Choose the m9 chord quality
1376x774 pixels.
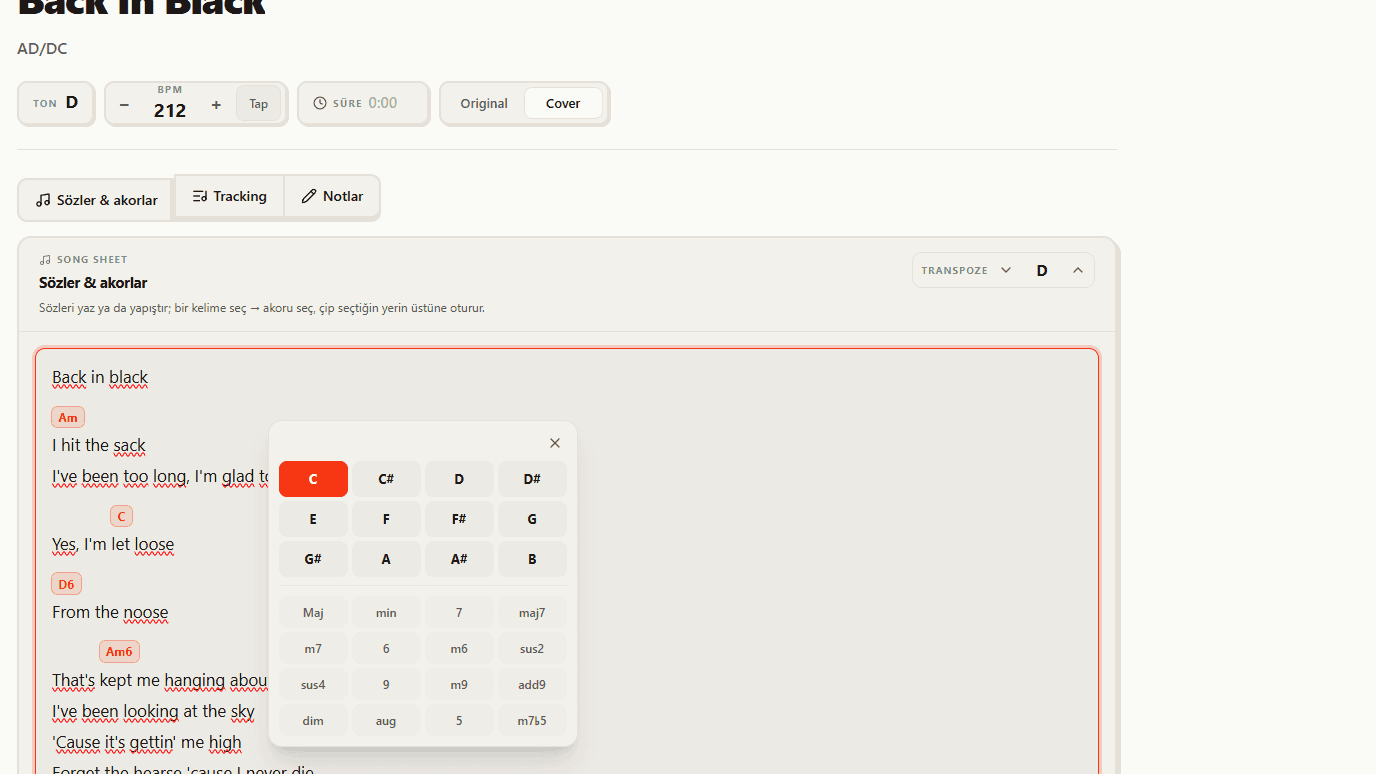pyautogui.click(x=459, y=685)
